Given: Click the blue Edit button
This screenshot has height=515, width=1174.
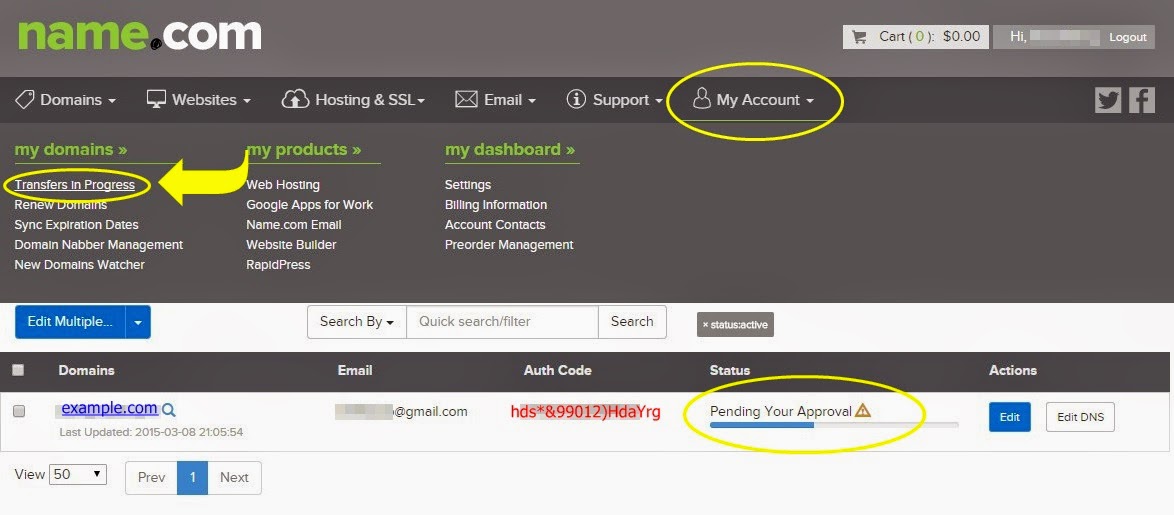Looking at the screenshot, I should tap(1009, 417).
